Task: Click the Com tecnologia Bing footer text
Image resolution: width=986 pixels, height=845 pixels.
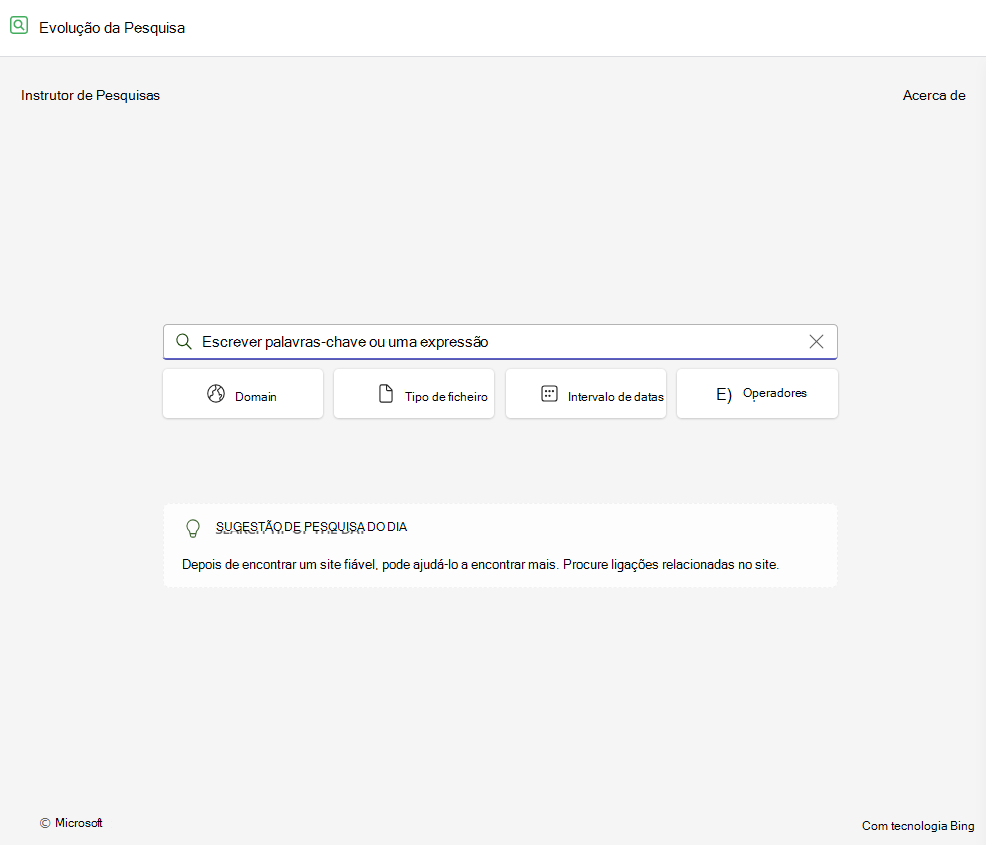Action: click(918, 826)
